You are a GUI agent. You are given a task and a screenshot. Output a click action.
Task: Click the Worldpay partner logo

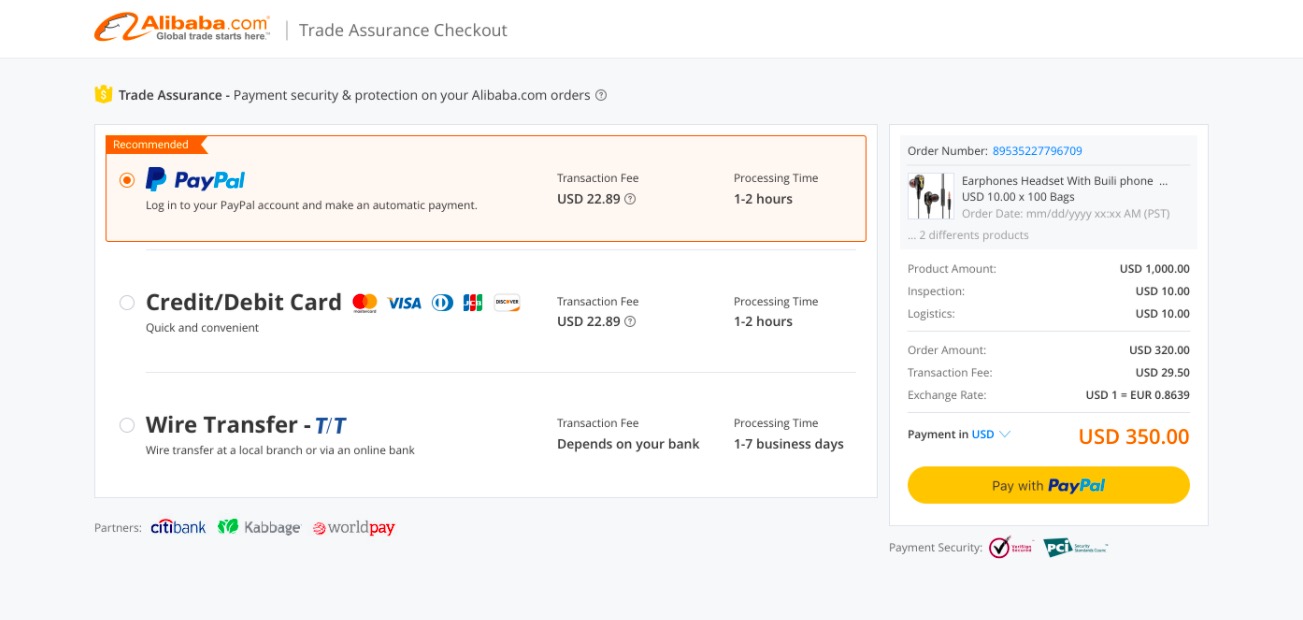[x=354, y=528]
